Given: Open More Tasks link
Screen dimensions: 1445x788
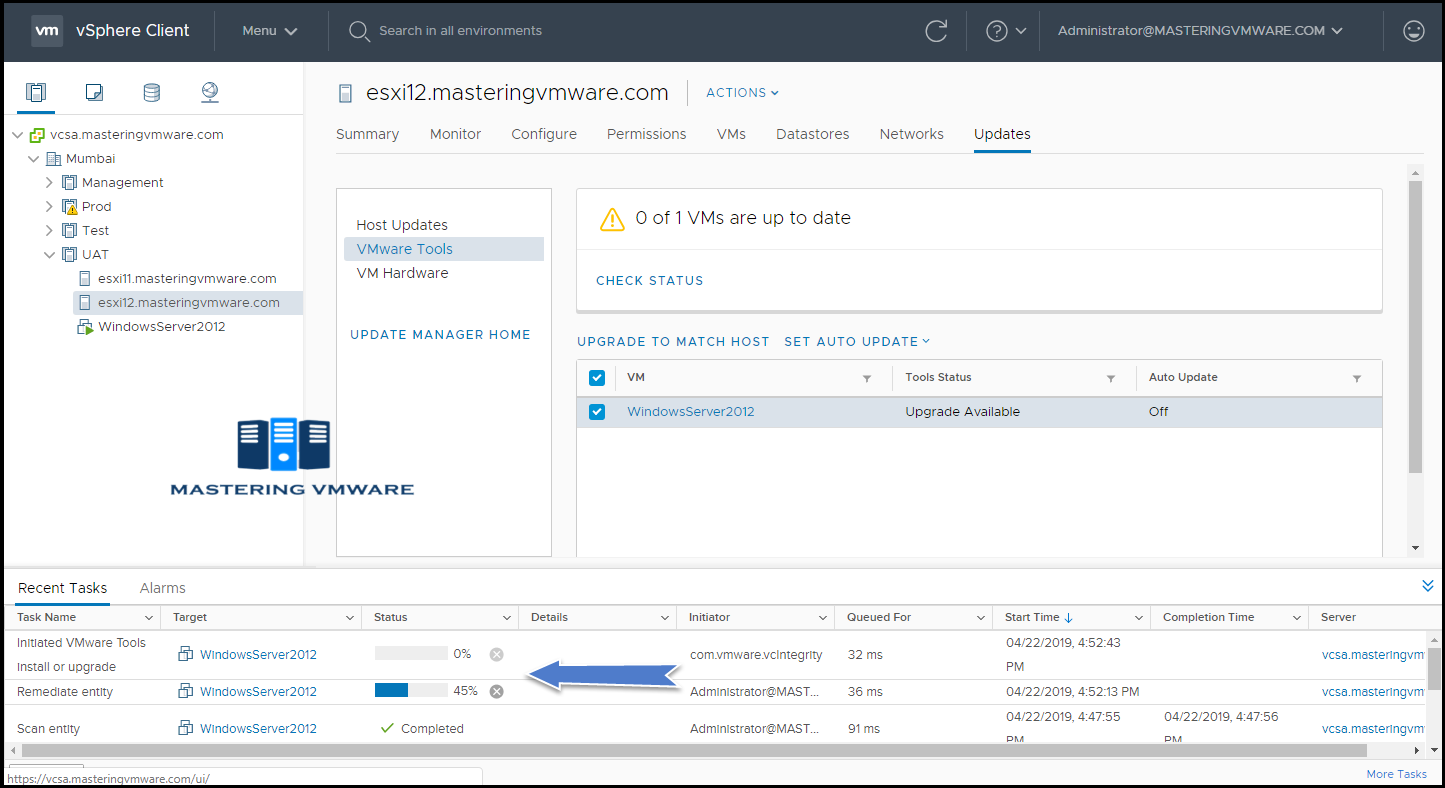Looking at the screenshot, I should (1396, 774).
